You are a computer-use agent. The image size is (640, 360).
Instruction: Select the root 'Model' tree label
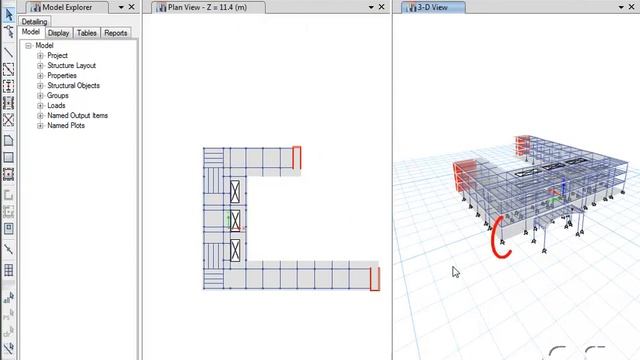tap(44, 46)
